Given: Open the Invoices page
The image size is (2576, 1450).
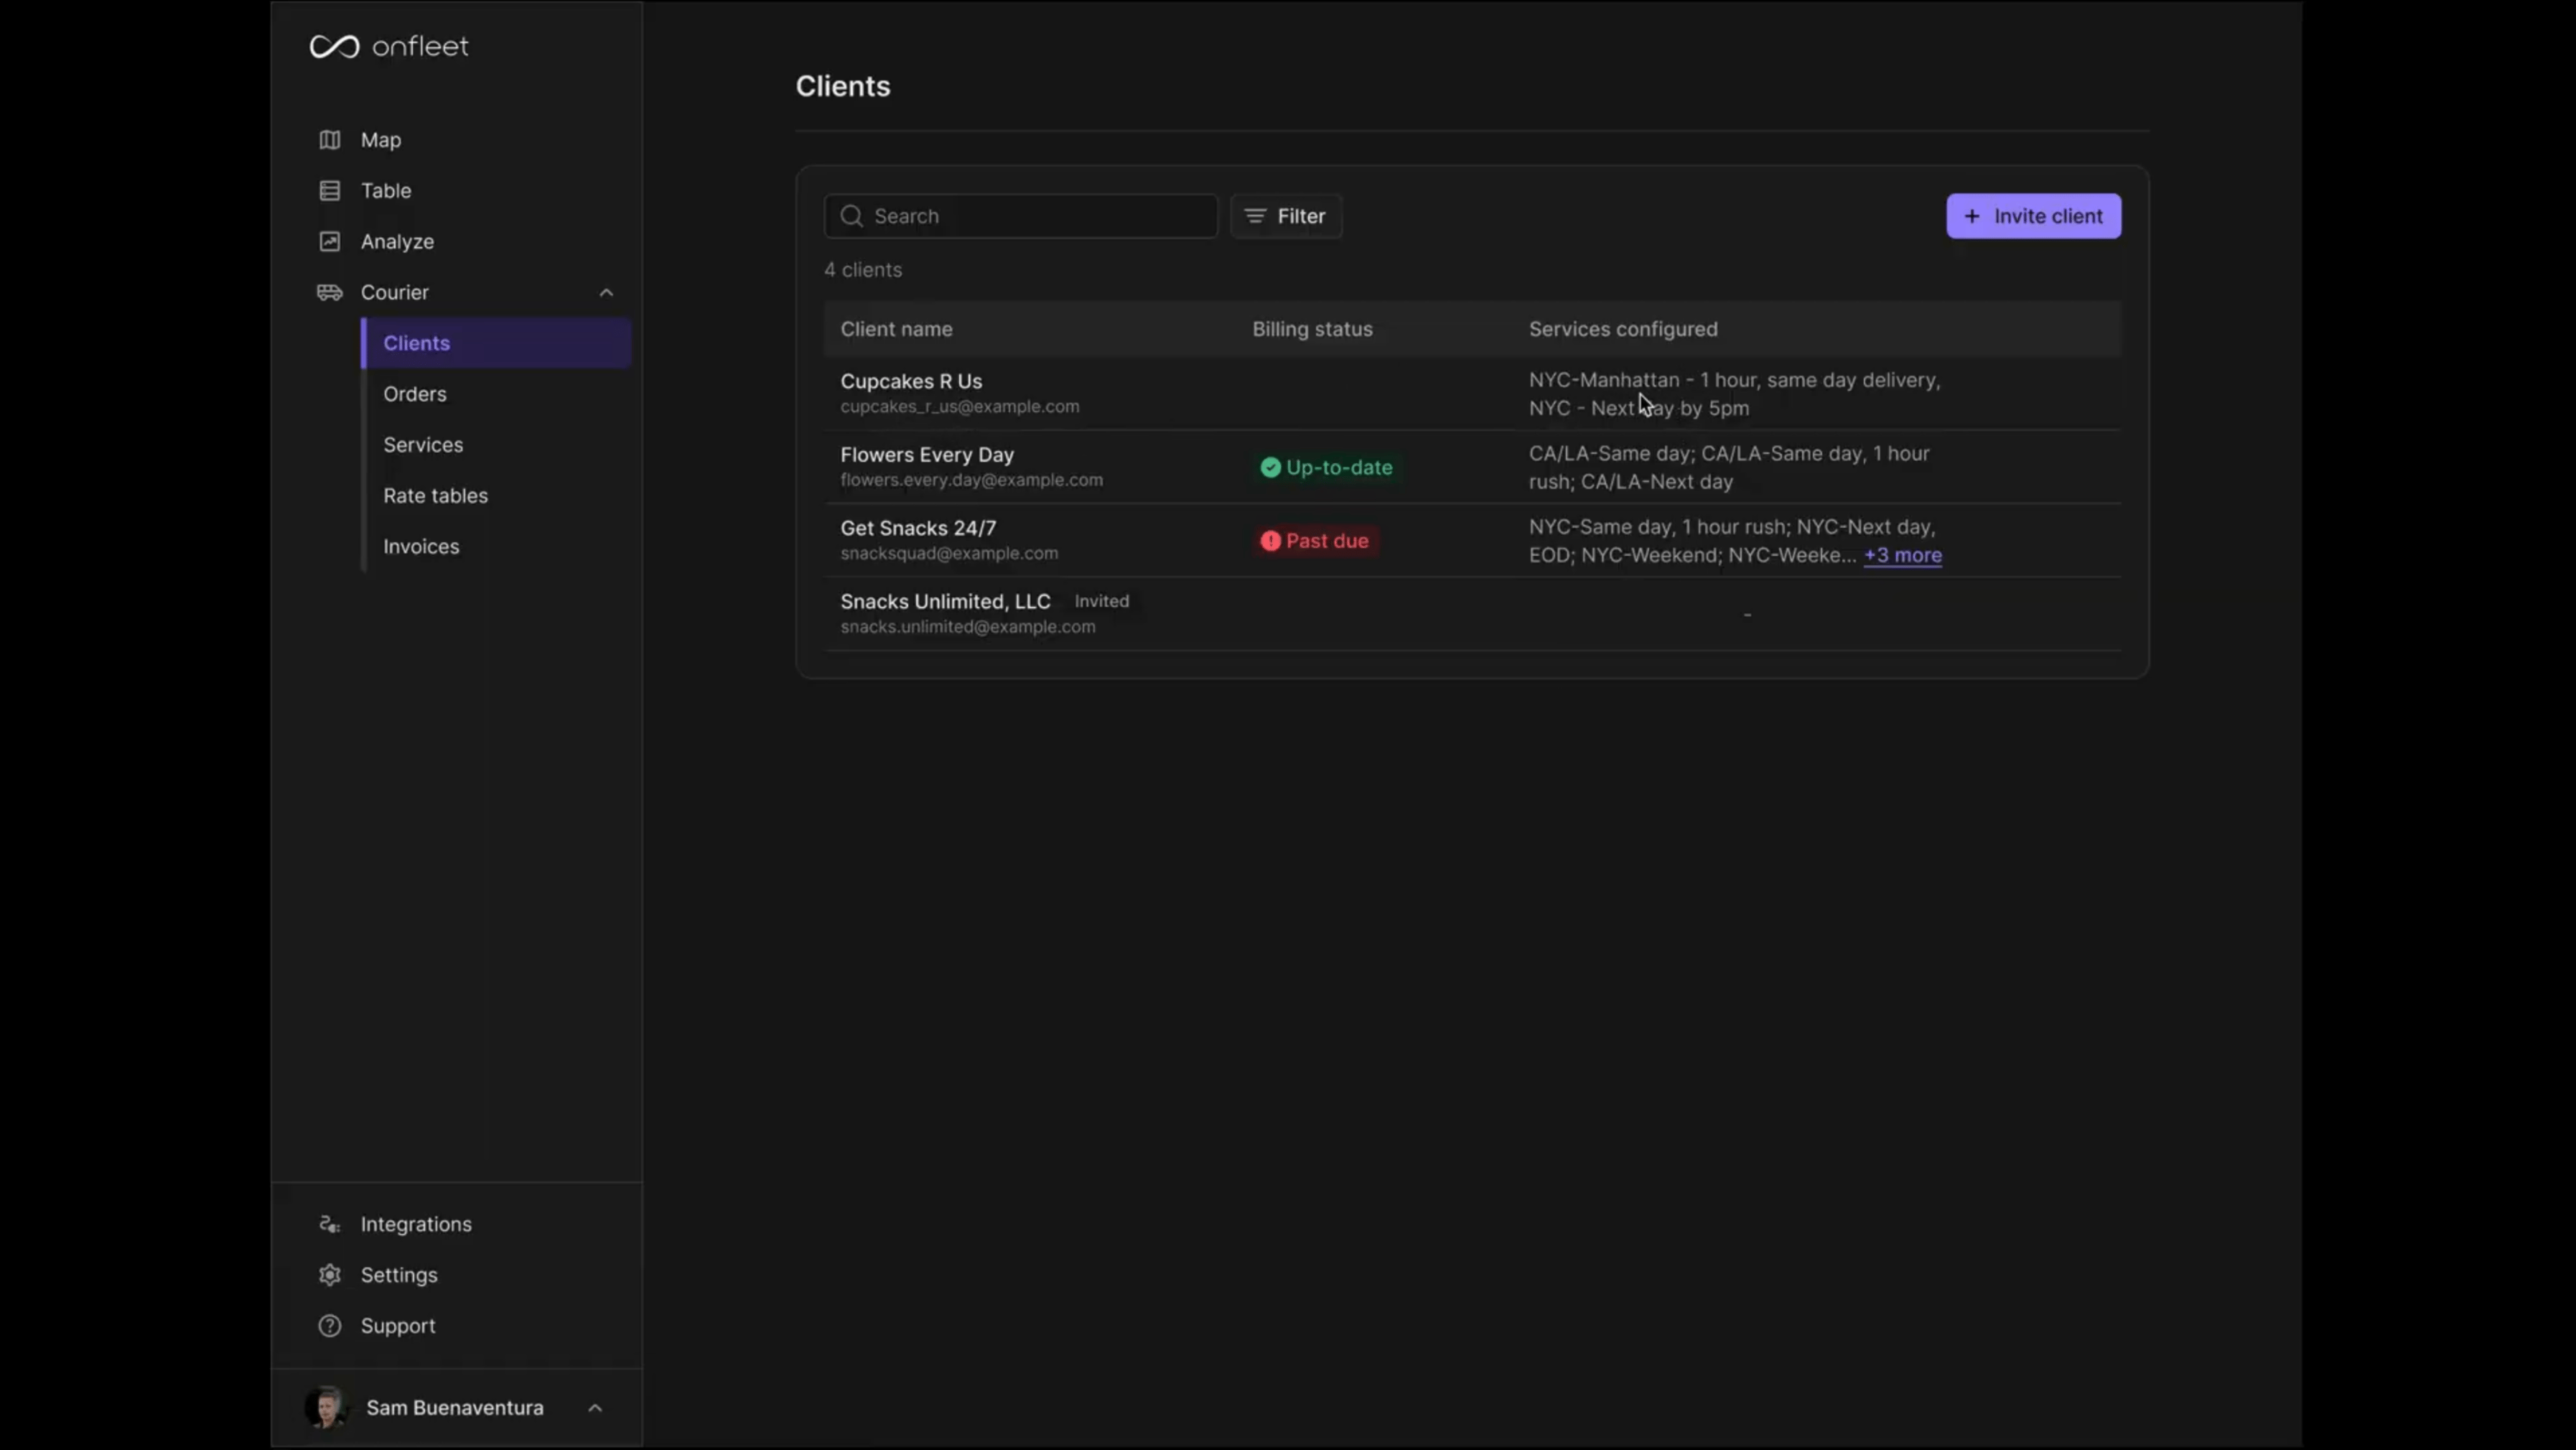Looking at the screenshot, I should tap(421, 546).
